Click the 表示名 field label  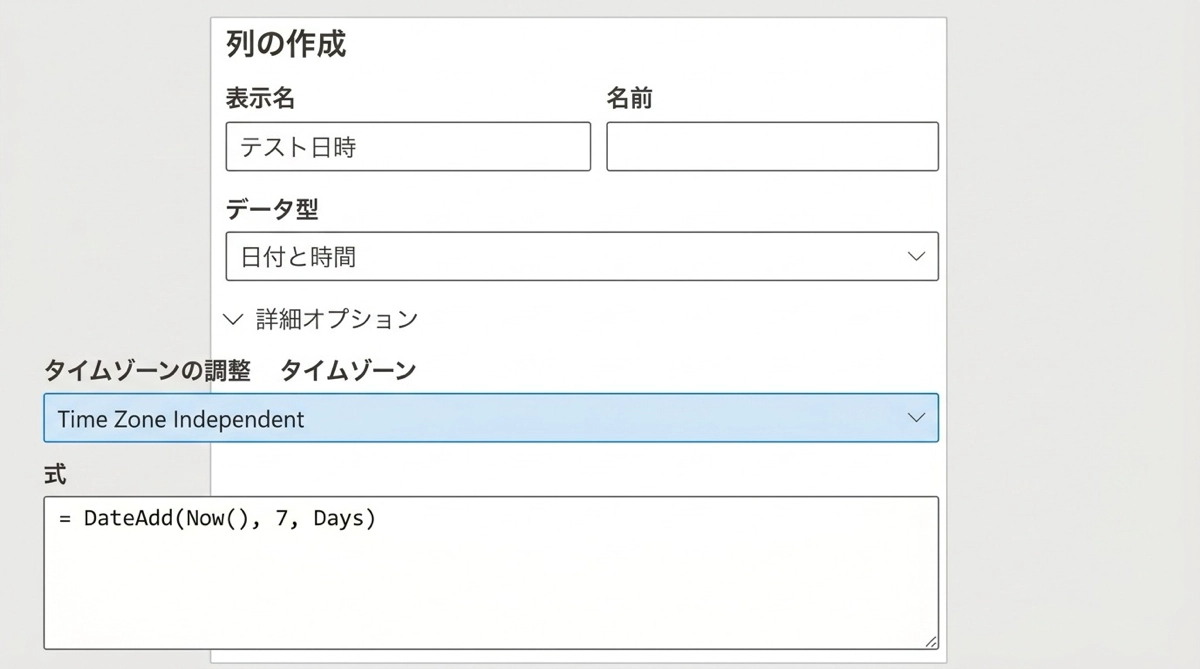pyautogui.click(x=260, y=98)
